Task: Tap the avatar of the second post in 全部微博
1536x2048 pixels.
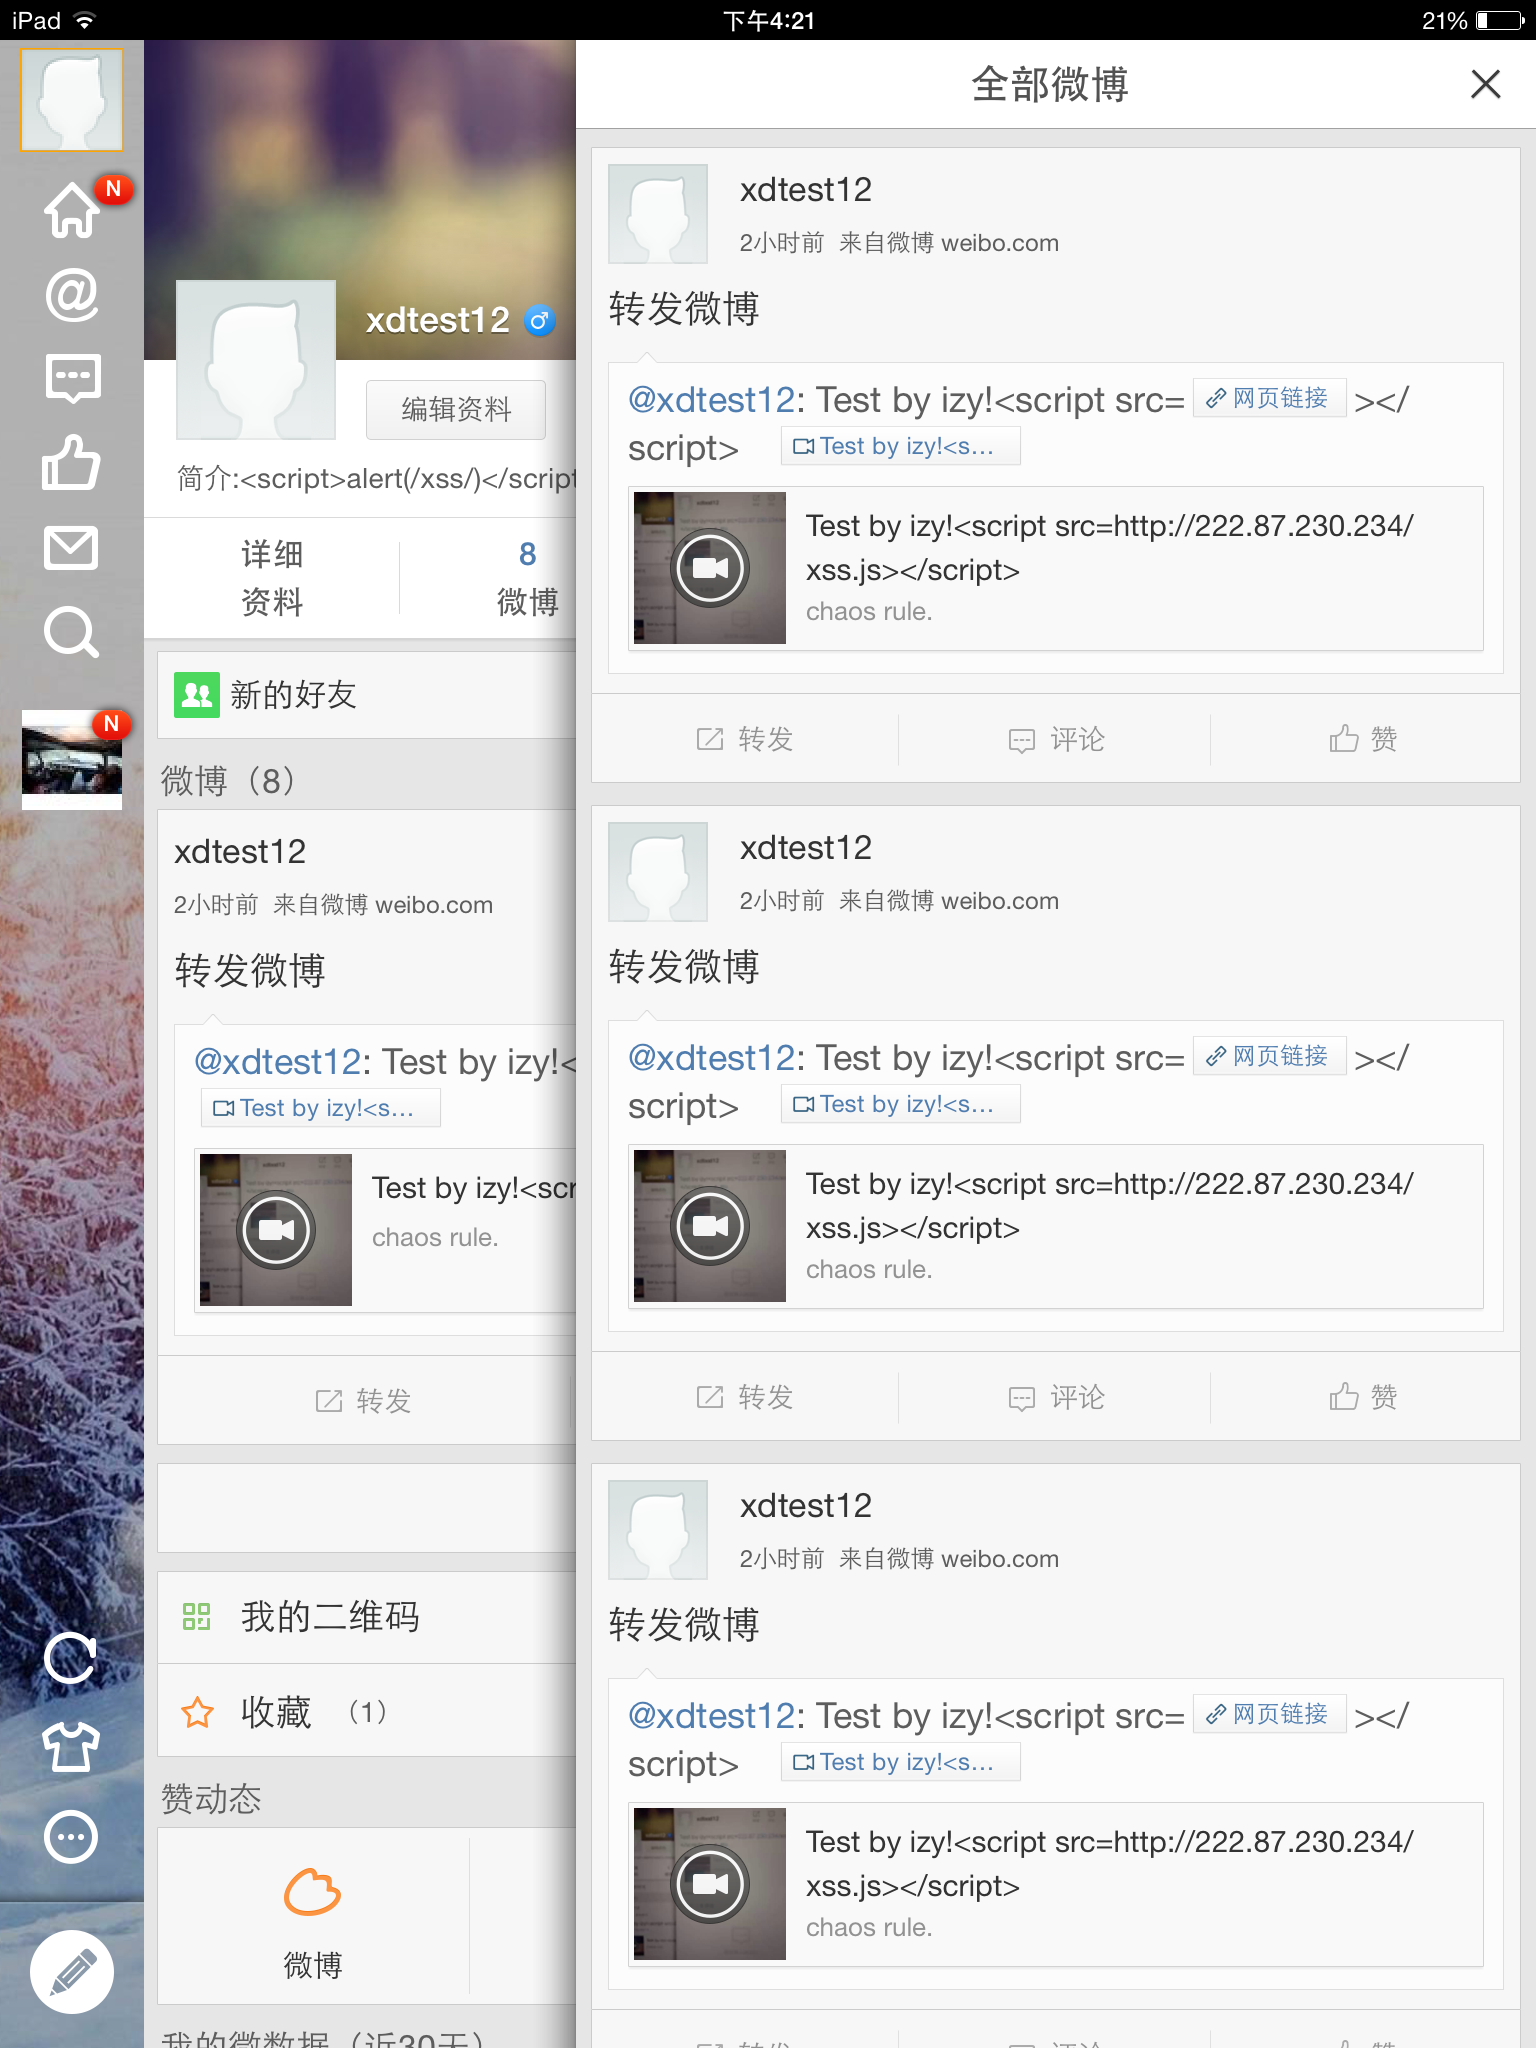Action: click(x=658, y=872)
